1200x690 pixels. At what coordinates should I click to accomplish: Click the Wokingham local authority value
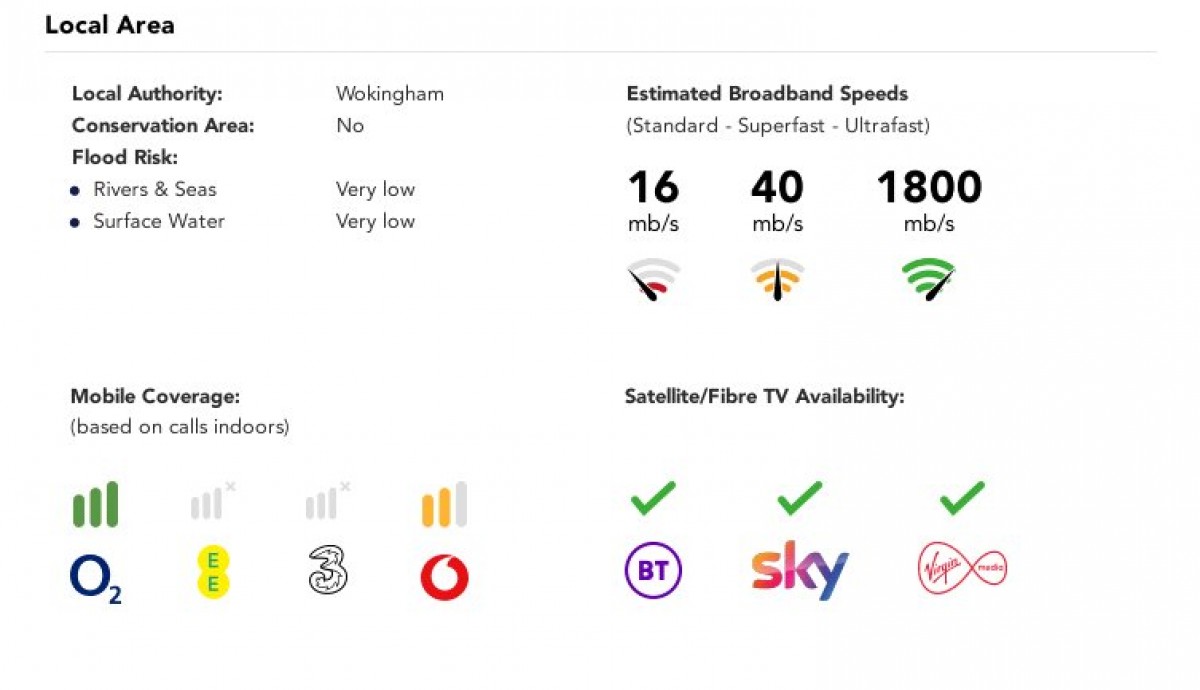point(390,94)
